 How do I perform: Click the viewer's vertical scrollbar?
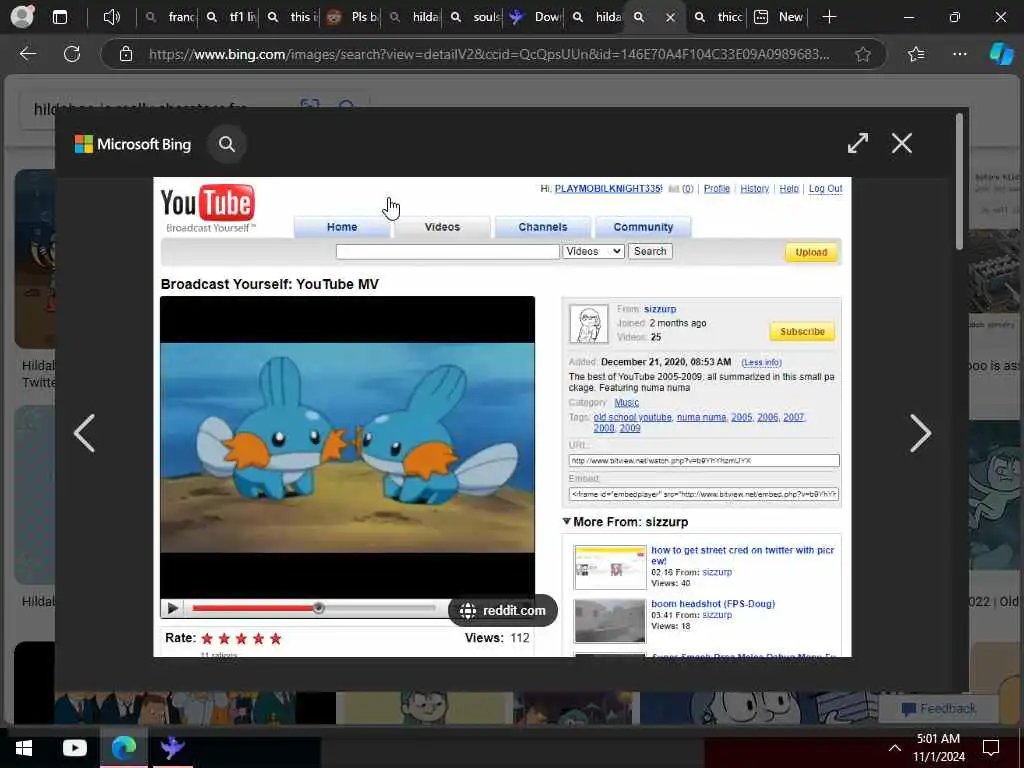click(959, 182)
